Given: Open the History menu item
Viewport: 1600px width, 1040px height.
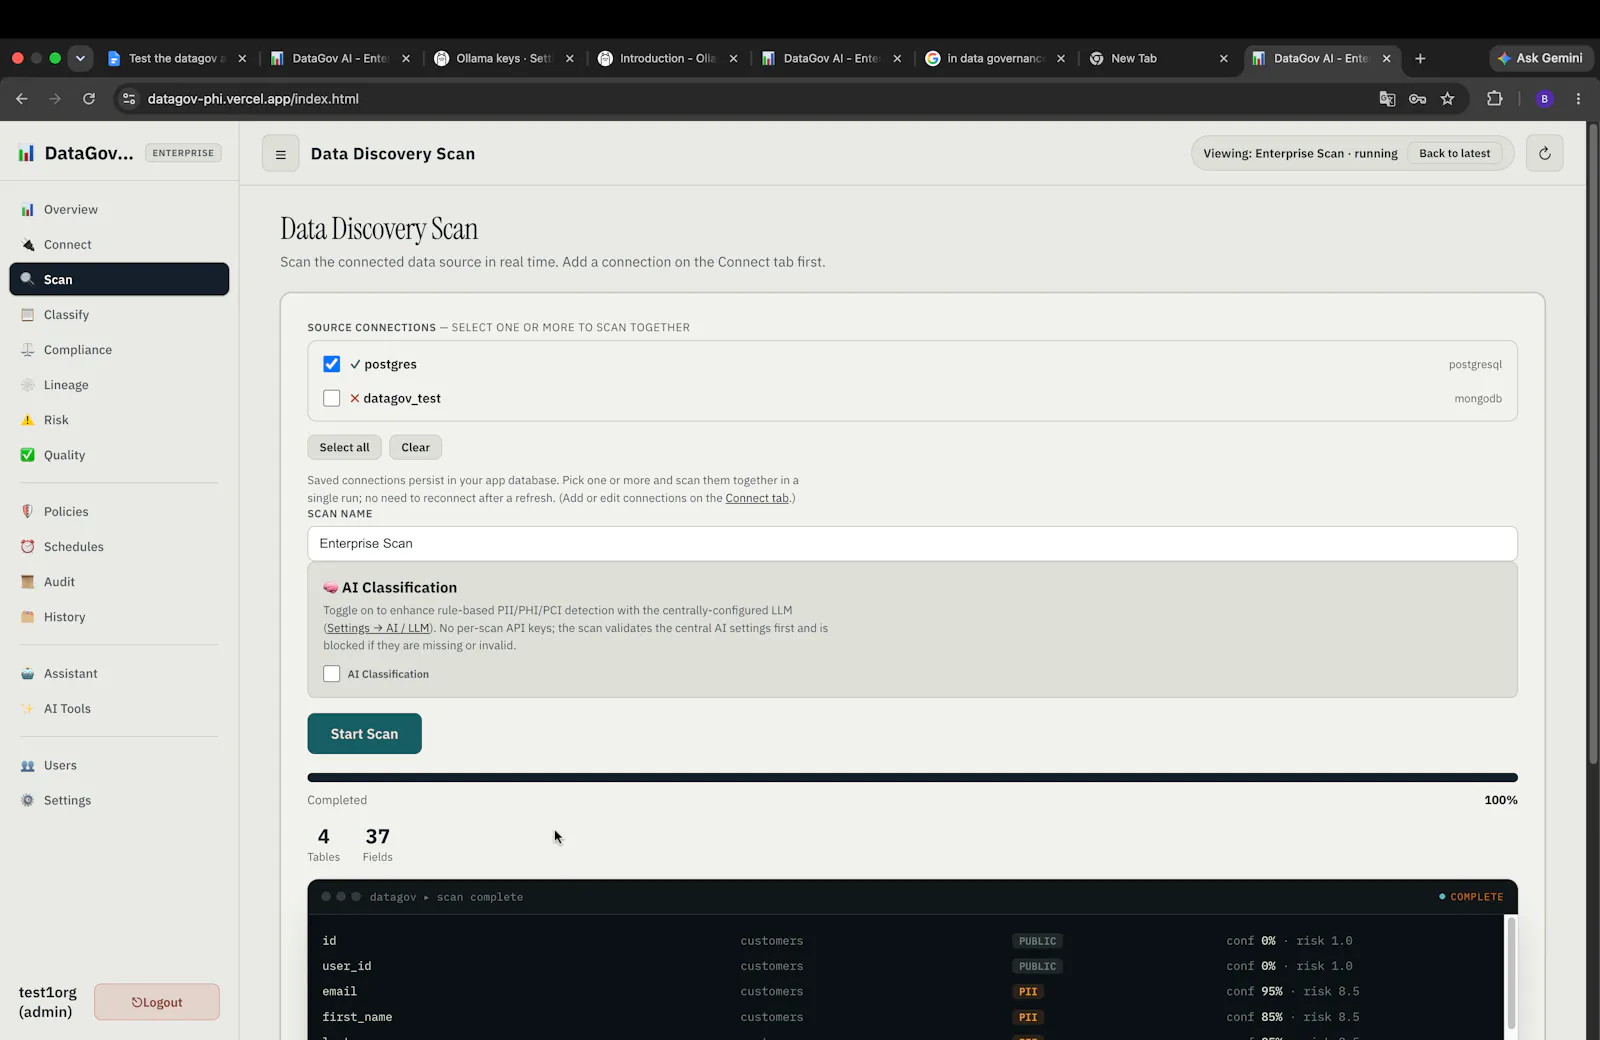Looking at the screenshot, I should pyautogui.click(x=119, y=617).
